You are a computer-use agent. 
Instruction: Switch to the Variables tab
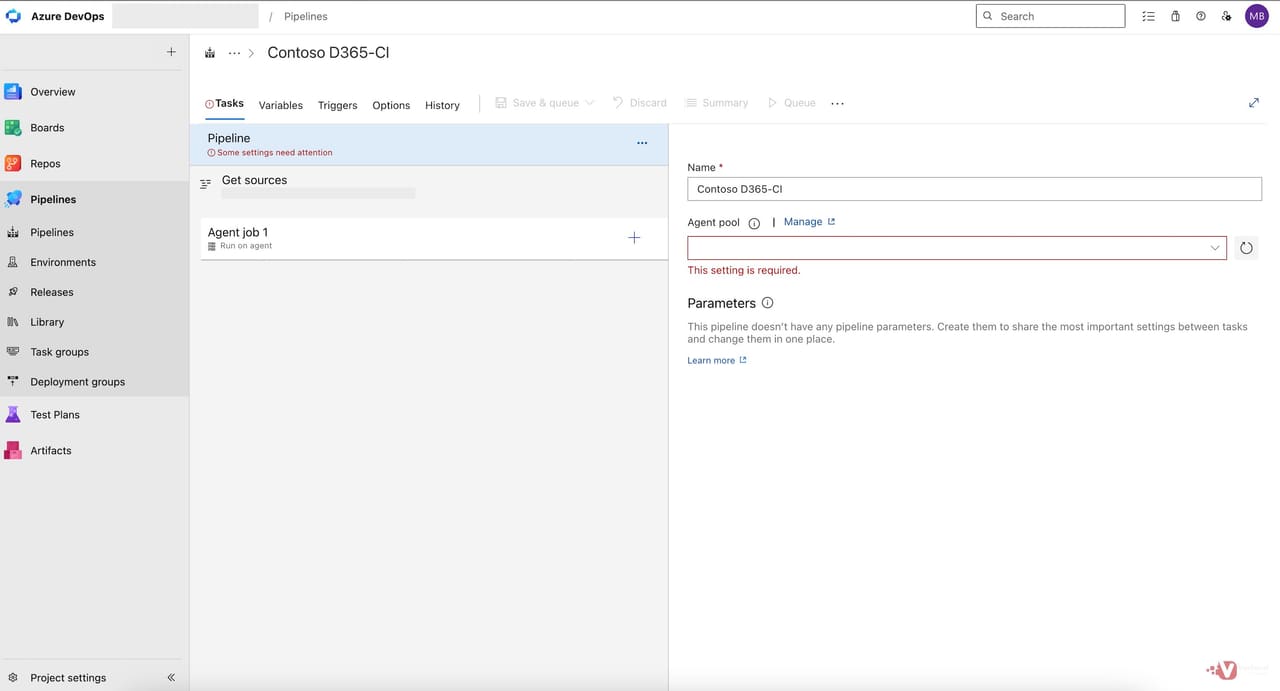coord(281,105)
